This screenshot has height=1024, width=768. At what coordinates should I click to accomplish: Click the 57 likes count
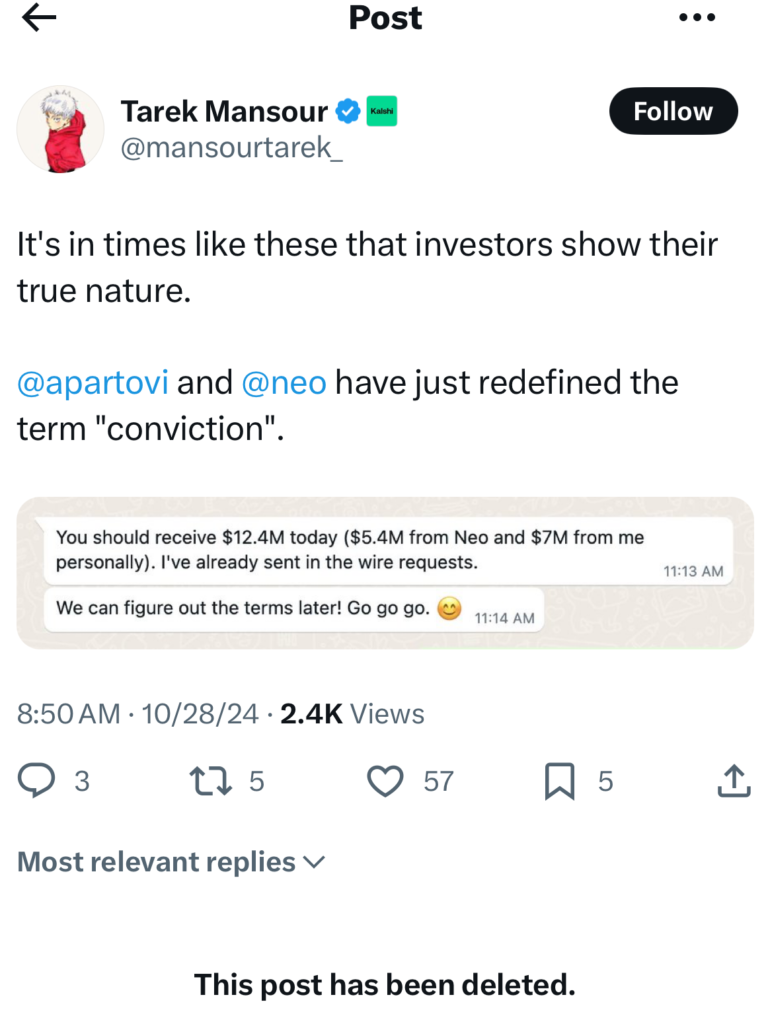coord(438,781)
